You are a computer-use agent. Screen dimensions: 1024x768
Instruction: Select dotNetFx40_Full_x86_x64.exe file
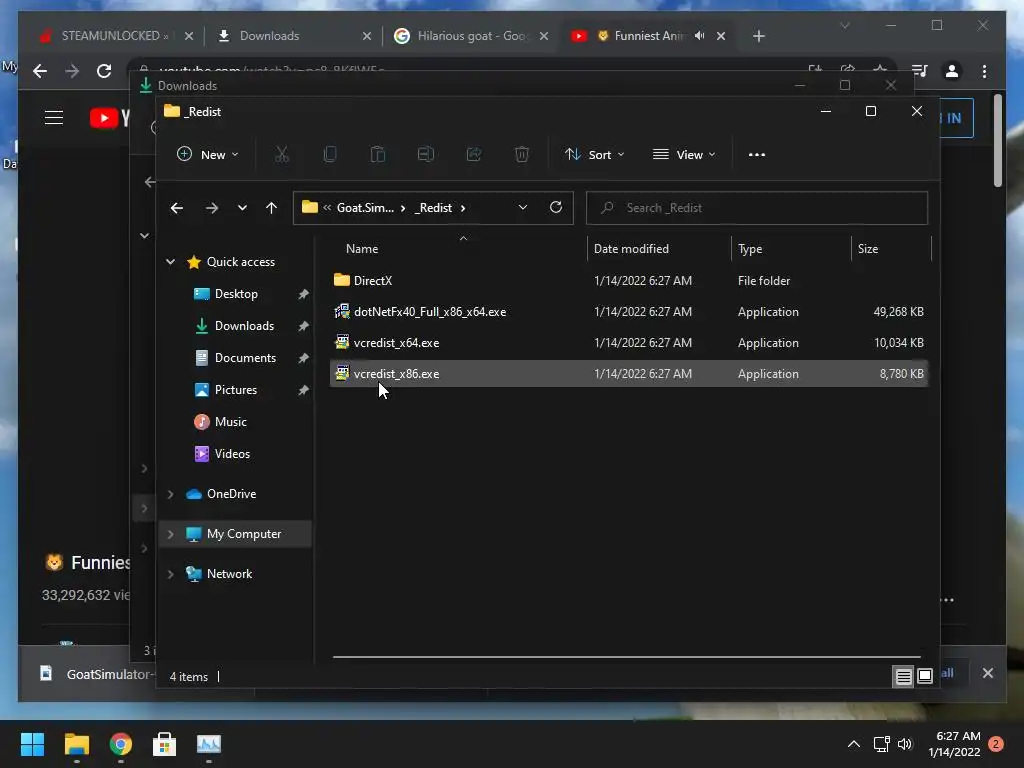(430, 312)
